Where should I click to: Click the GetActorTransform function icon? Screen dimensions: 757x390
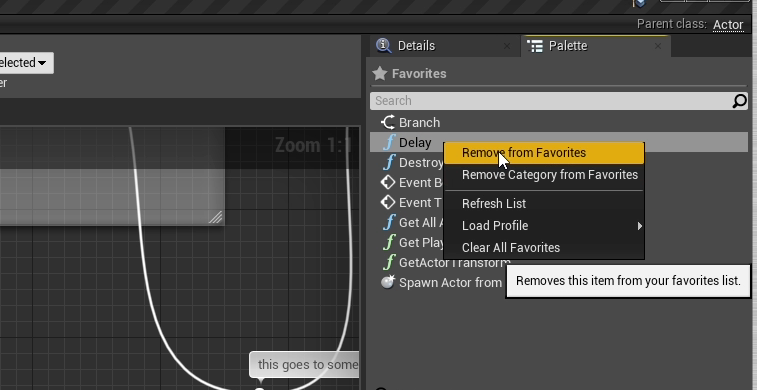(x=389, y=263)
